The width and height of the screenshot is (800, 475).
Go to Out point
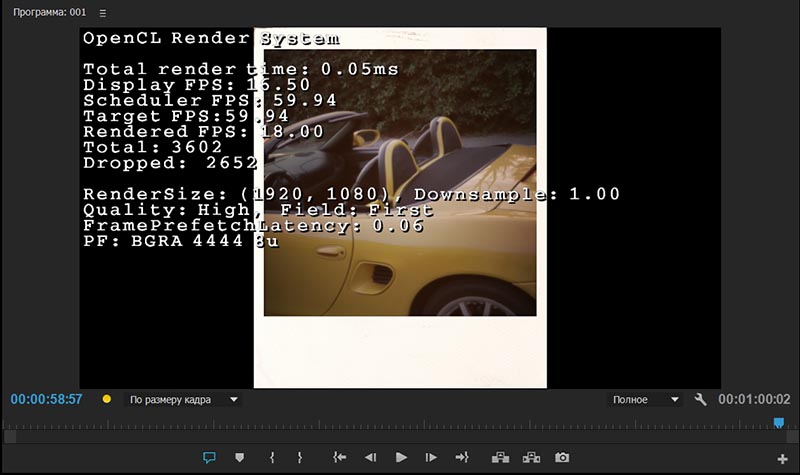coord(462,458)
